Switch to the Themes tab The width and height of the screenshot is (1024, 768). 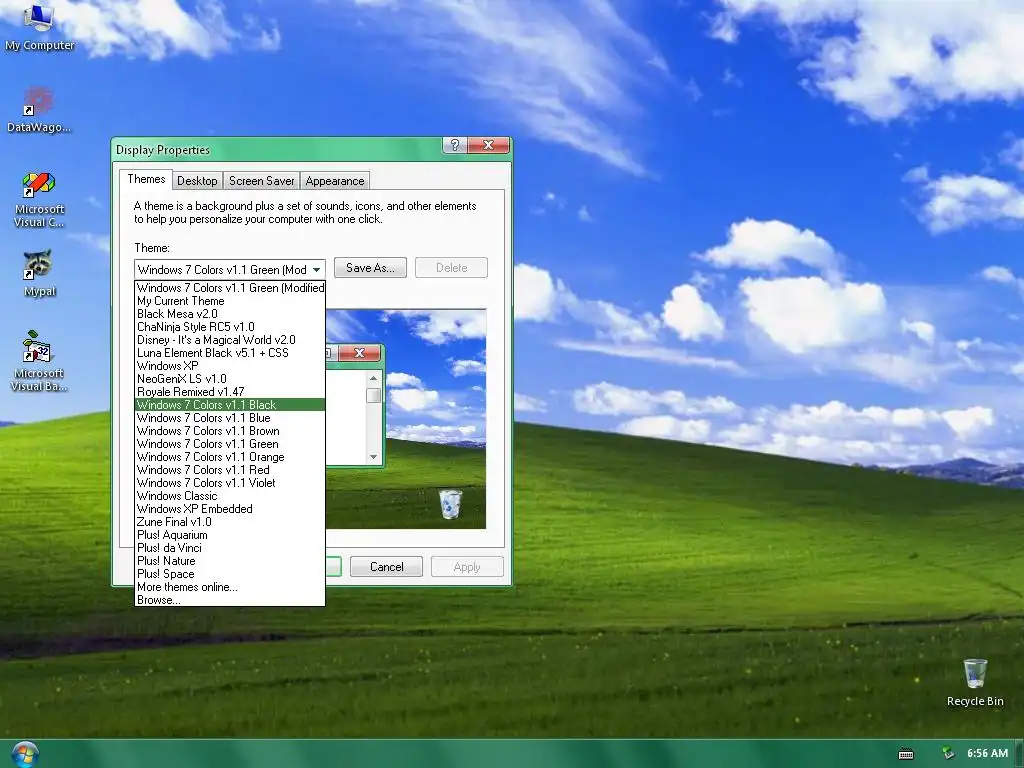146,180
